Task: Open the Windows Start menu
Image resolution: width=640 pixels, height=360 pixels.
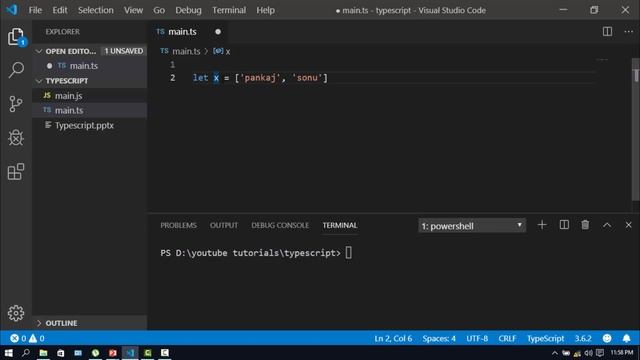Action: tap(9, 353)
